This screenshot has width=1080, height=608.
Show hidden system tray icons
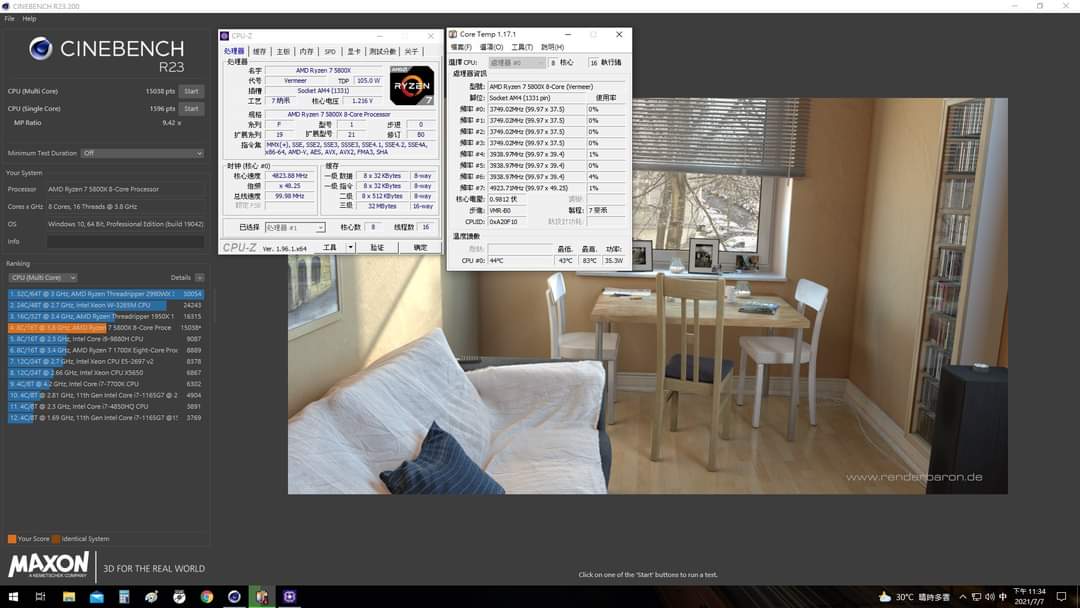click(963, 596)
